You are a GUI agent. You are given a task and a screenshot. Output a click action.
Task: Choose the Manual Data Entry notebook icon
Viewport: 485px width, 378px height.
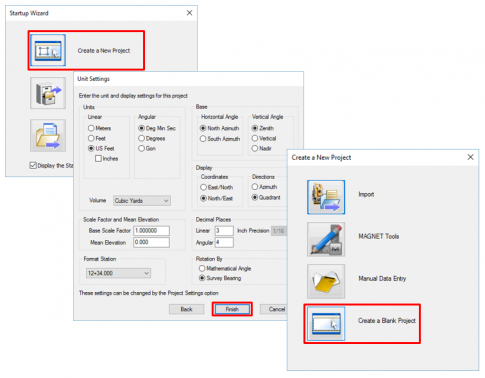pos(326,281)
